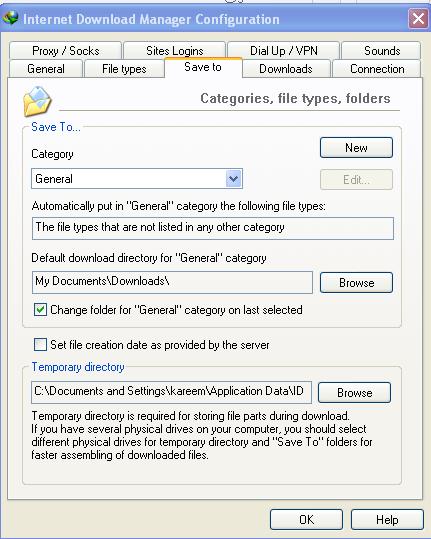
Task: Click the Temporary directory path field
Action: coord(171,392)
